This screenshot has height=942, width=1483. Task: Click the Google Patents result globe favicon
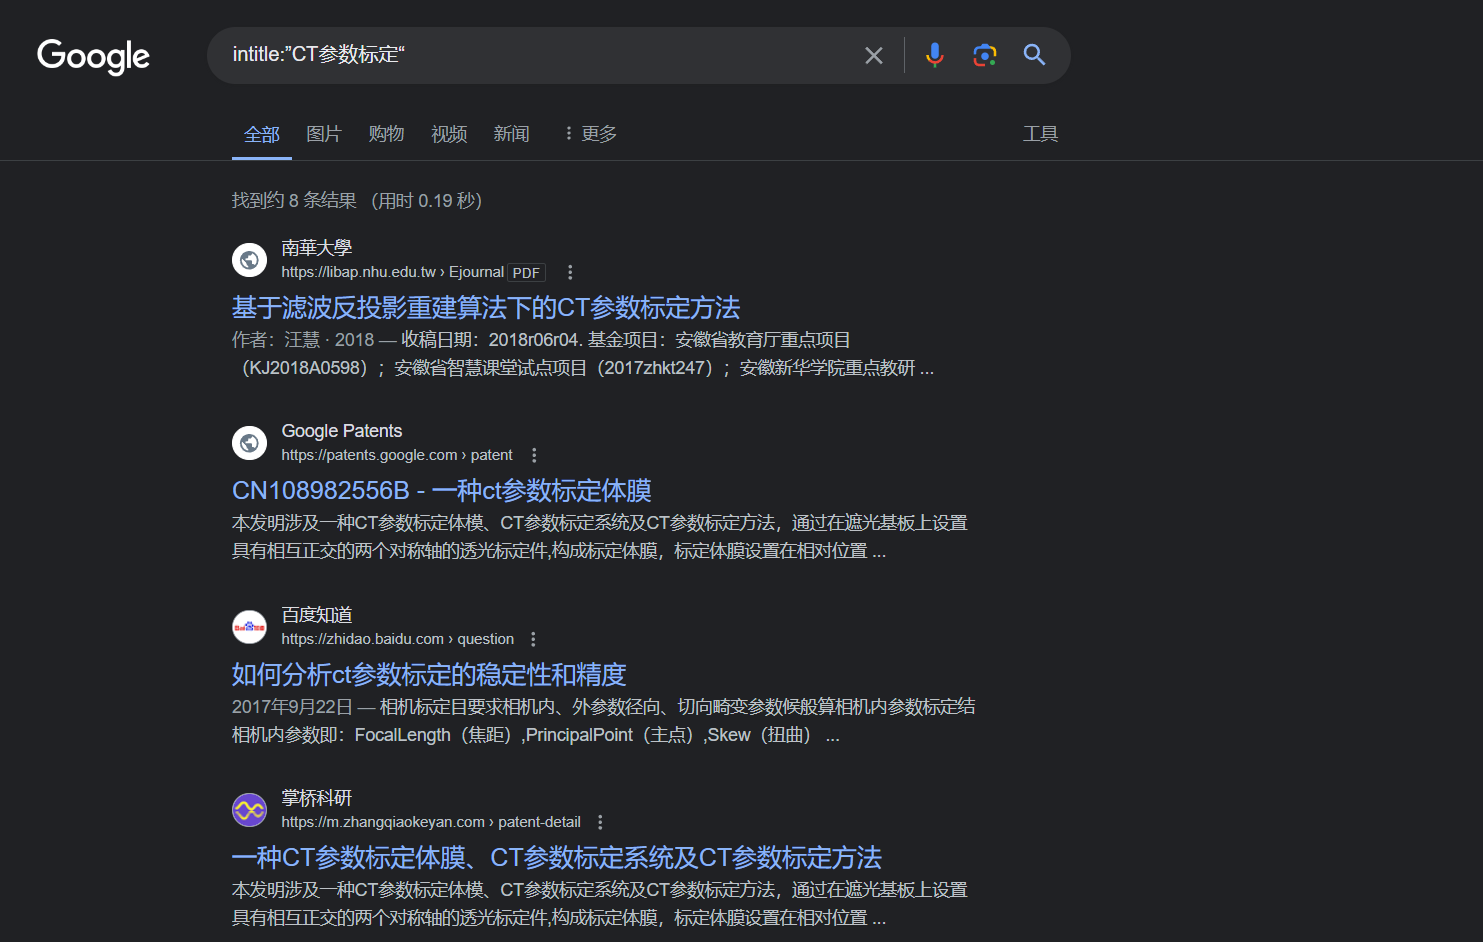[249, 443]
